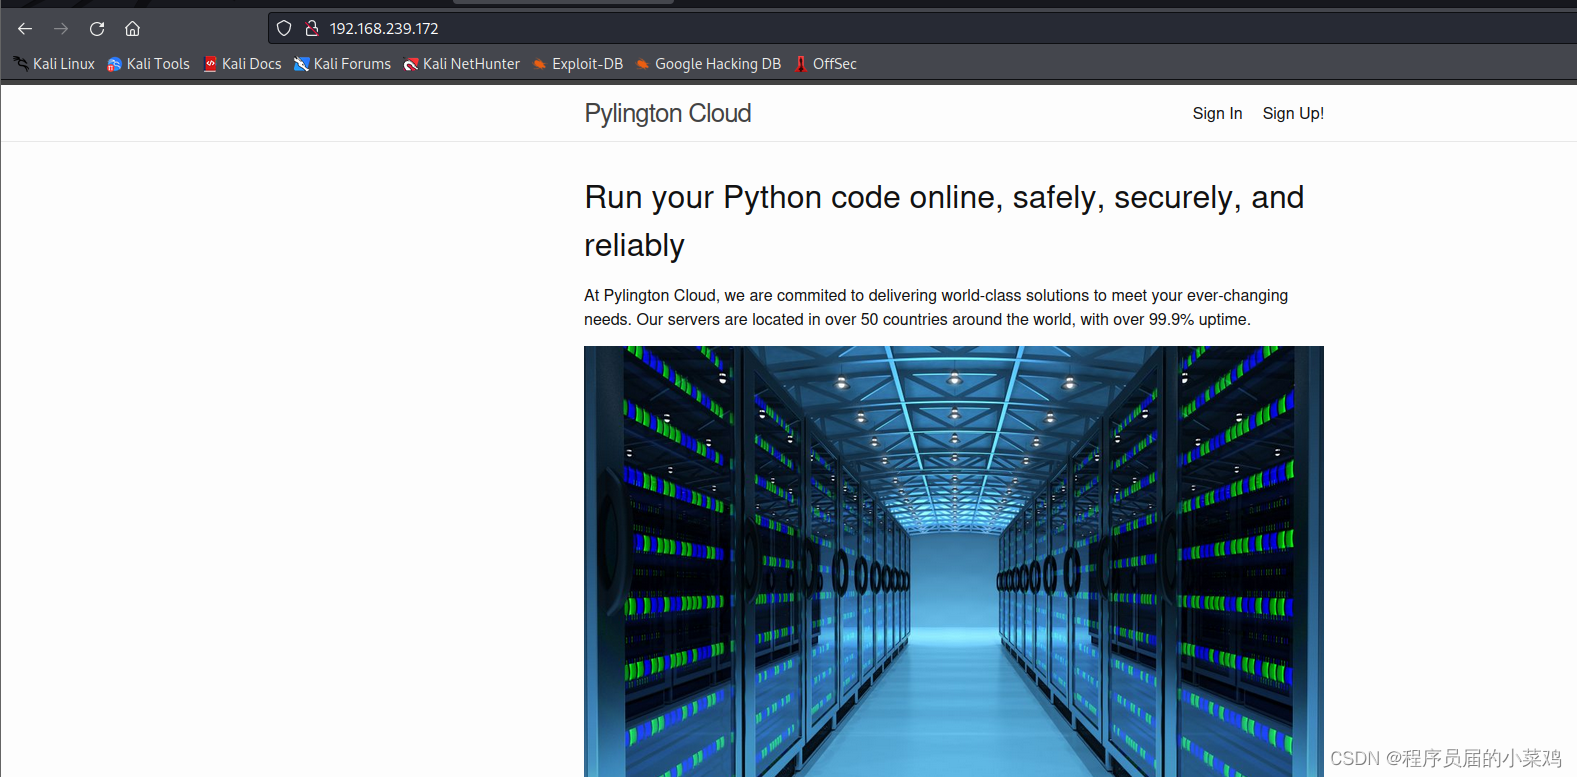1577x777 pixels.
Task: Open Kali Linux bookmark
Action: coord(54,64)
